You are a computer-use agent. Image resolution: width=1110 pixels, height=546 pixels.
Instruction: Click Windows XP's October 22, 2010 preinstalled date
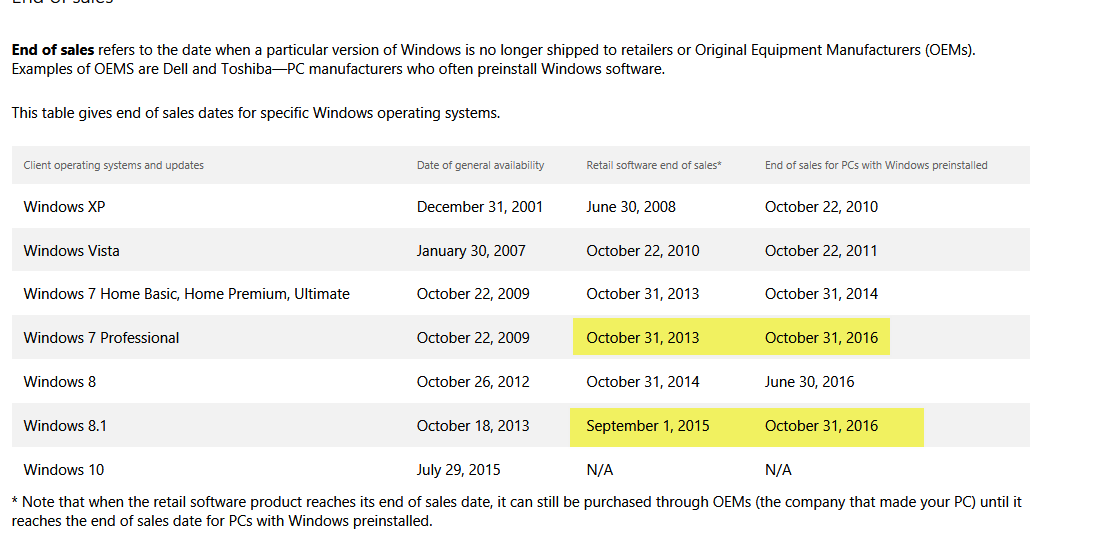tap(821, 207)
